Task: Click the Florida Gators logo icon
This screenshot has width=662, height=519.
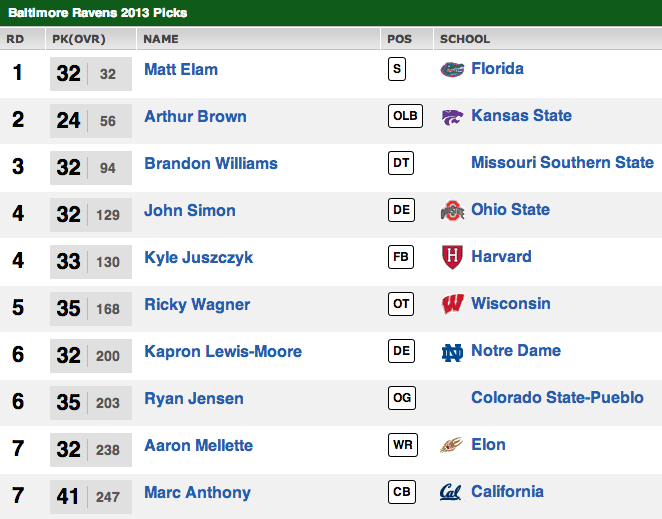Action: coord(452,70)
